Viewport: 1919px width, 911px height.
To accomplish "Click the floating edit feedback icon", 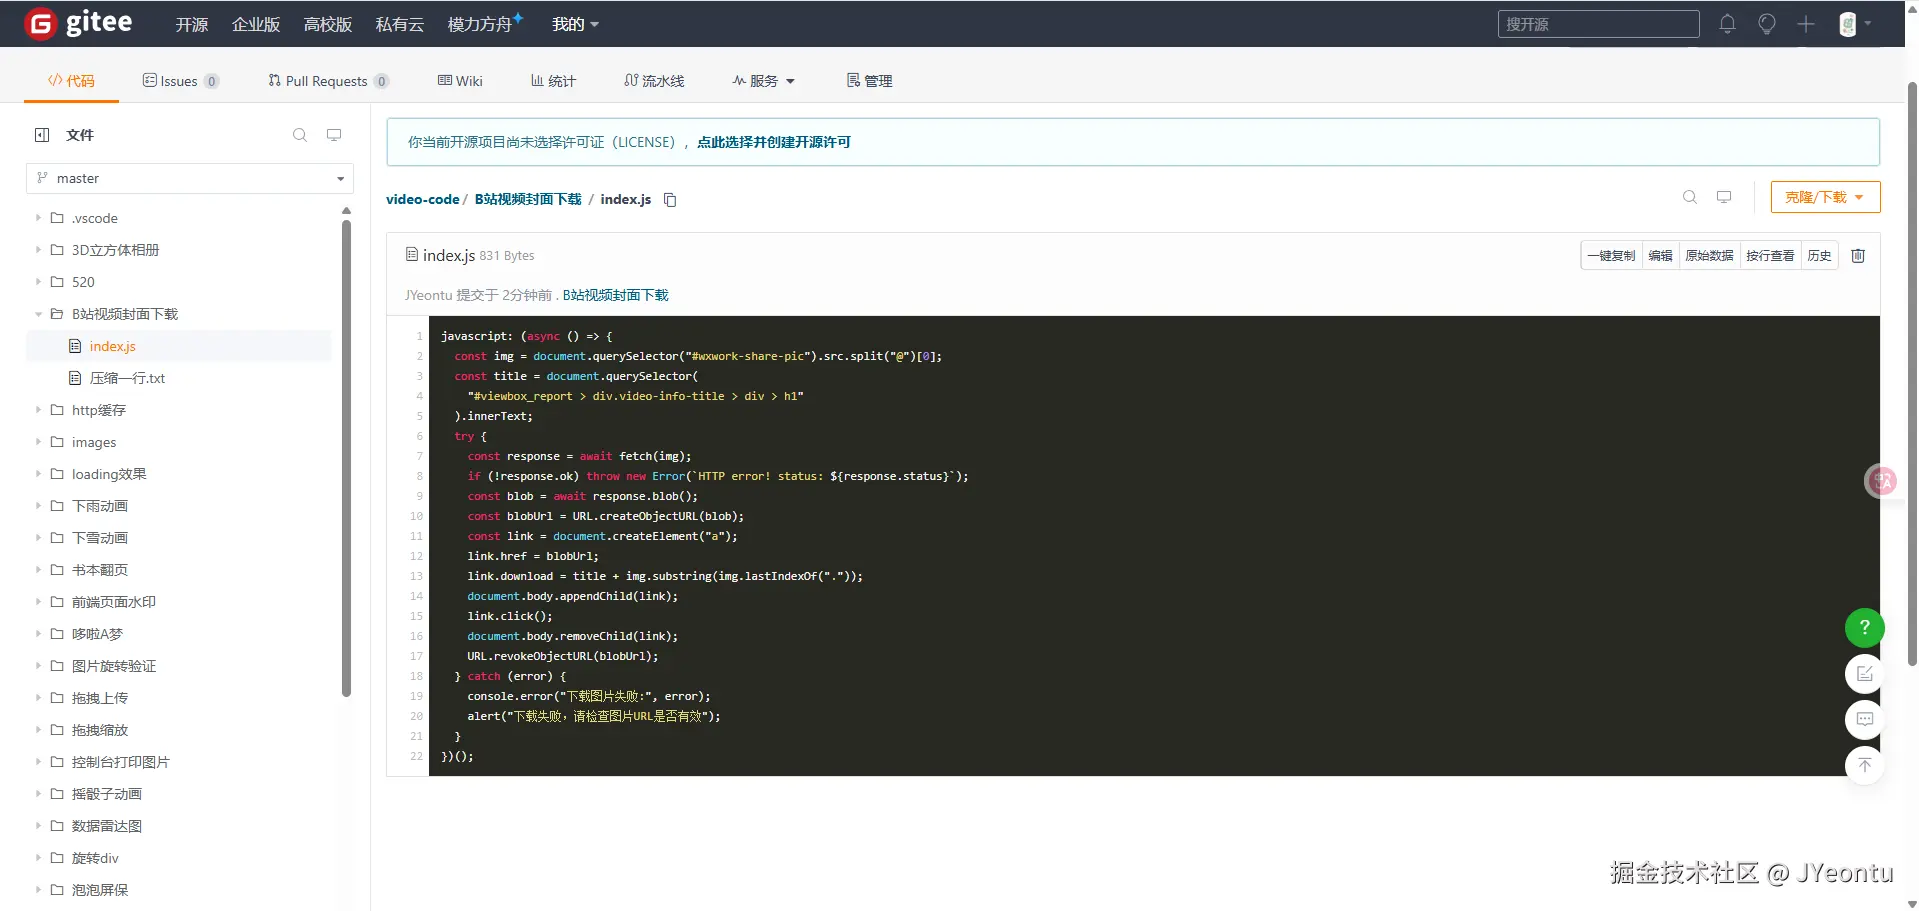I will (1865, 673).
